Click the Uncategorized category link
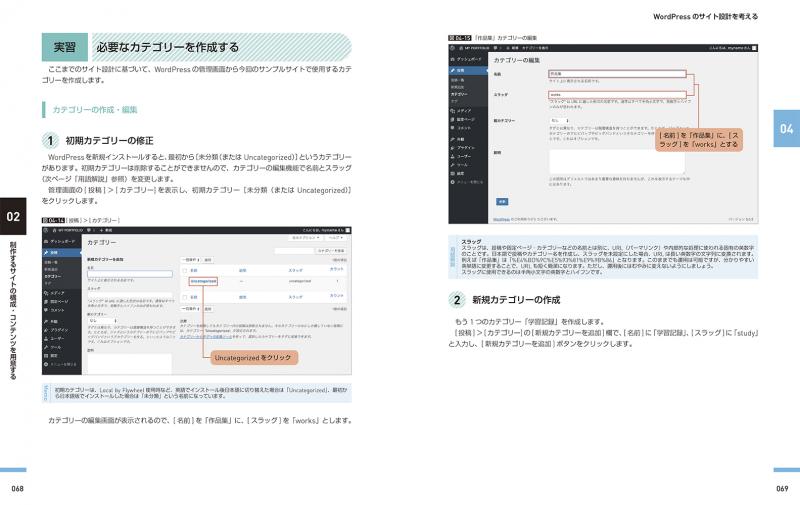 [204, 281]
